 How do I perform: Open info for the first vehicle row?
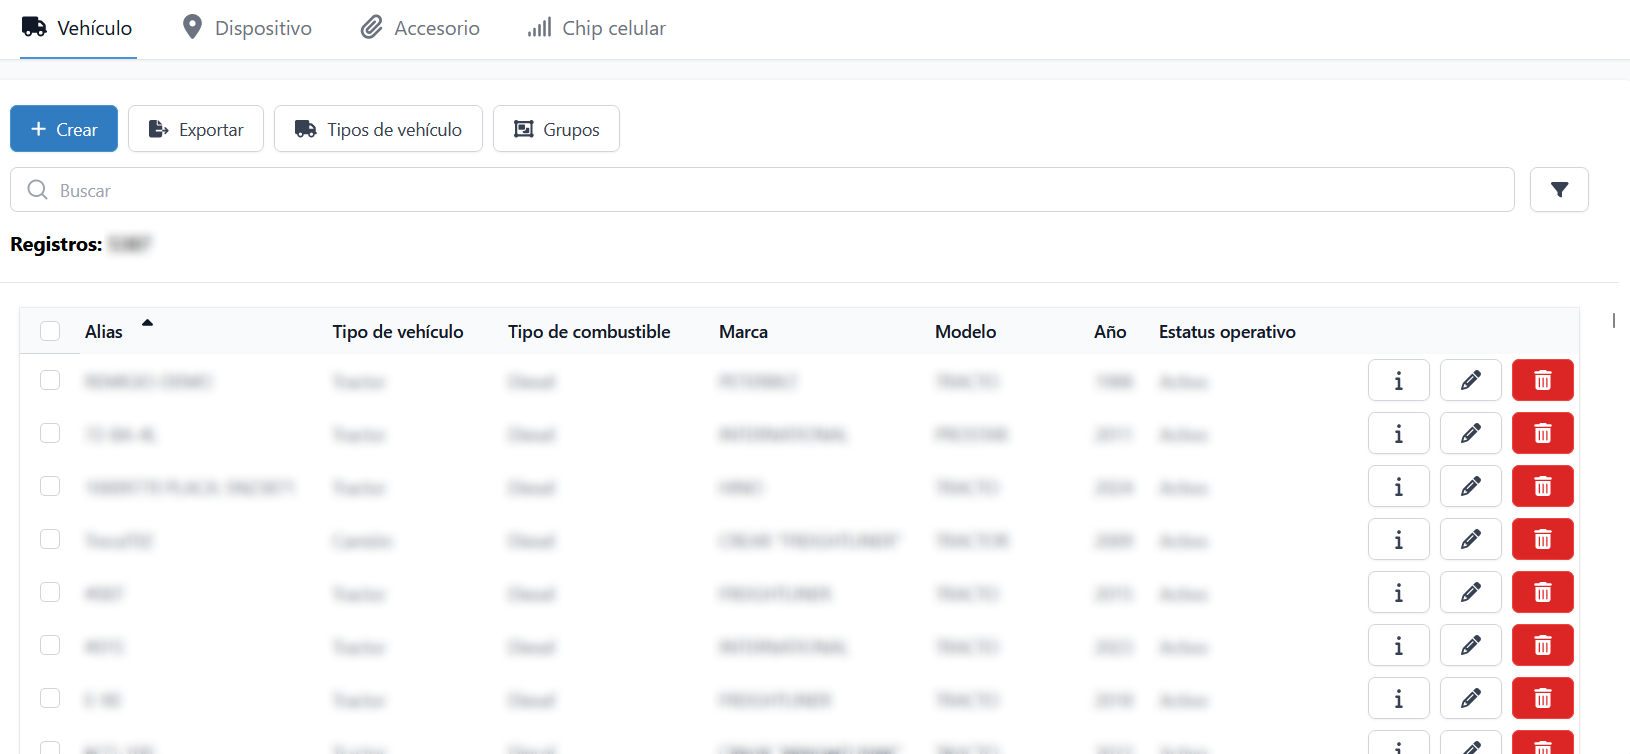coord(1398,380)
